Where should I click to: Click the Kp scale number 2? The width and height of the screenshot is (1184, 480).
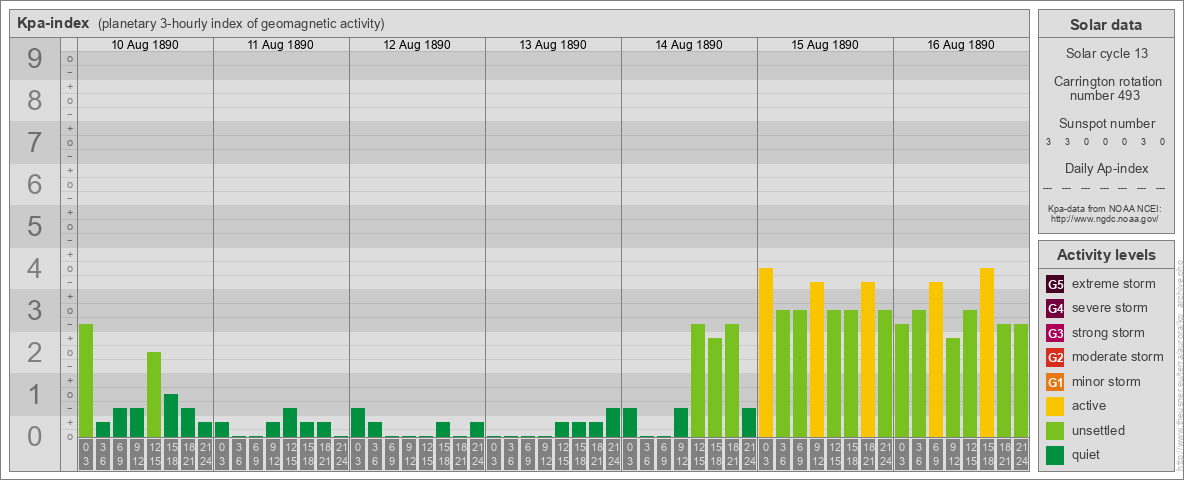coord(35,352)
